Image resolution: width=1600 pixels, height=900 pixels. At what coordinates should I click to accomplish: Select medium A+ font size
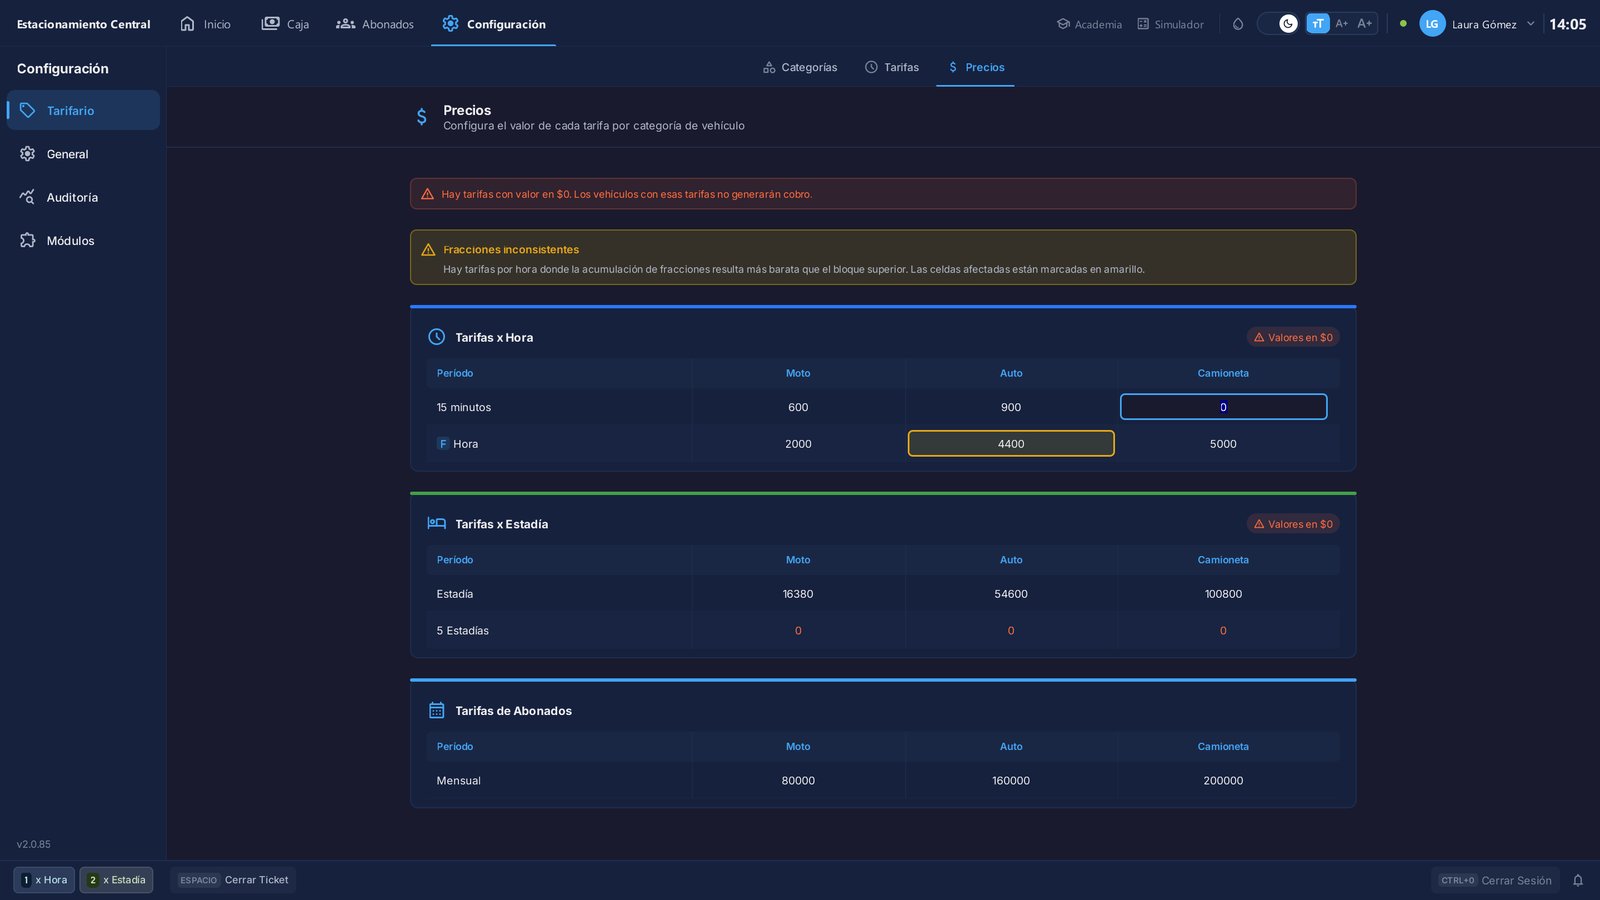[x=1342, y=24]
